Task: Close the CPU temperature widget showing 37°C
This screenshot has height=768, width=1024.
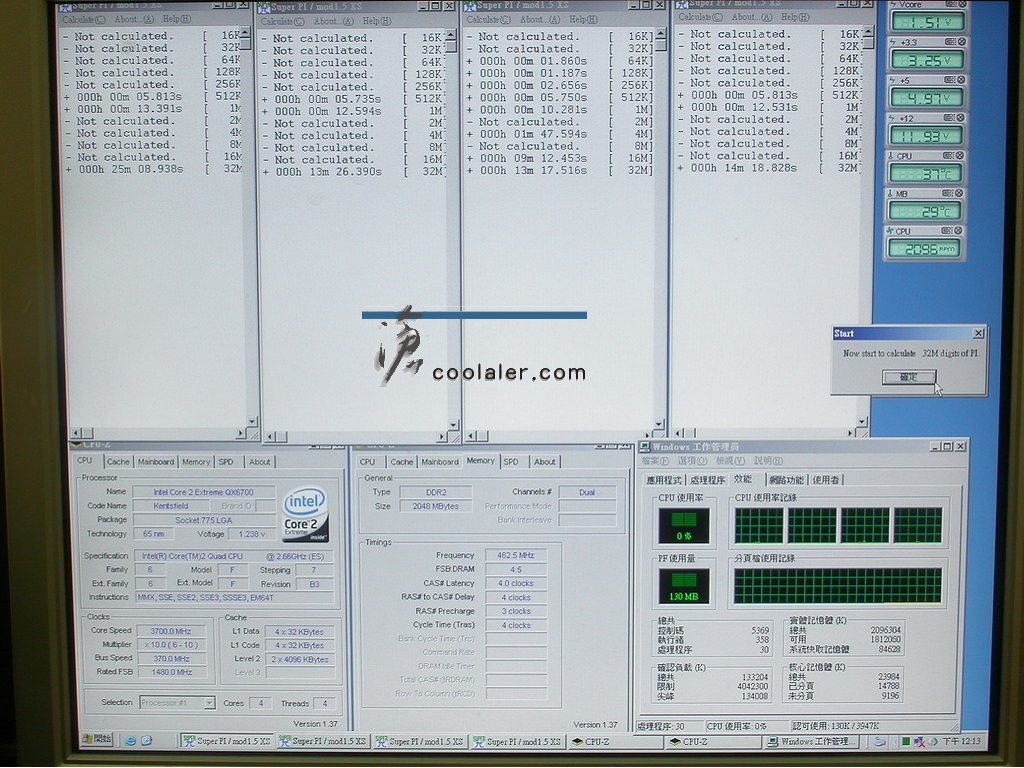Action: pos(960,156)
